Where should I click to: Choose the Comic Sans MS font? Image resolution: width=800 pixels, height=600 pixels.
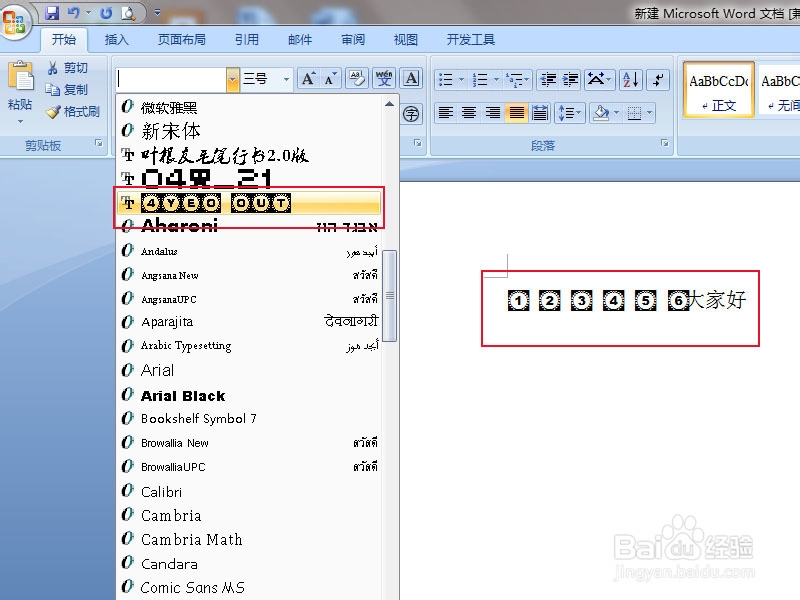[196, 588]
